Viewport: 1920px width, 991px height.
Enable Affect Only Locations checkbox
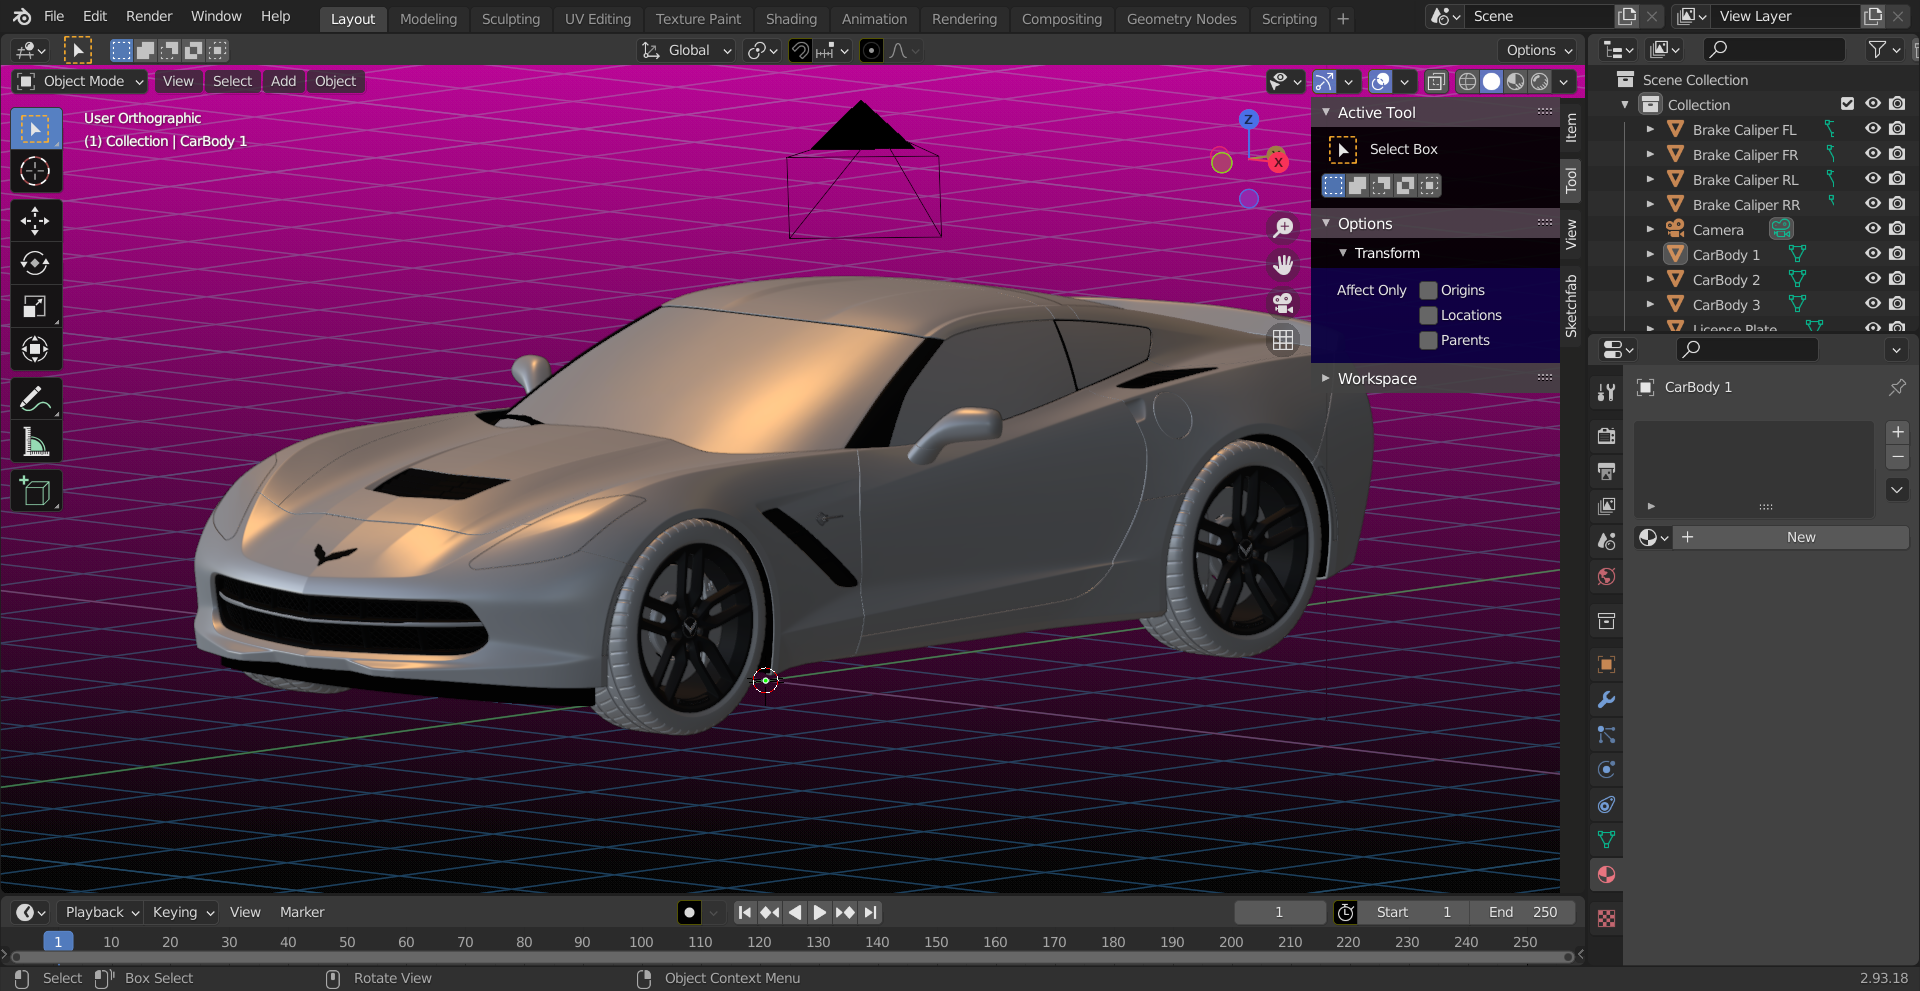click(1428, 315)
